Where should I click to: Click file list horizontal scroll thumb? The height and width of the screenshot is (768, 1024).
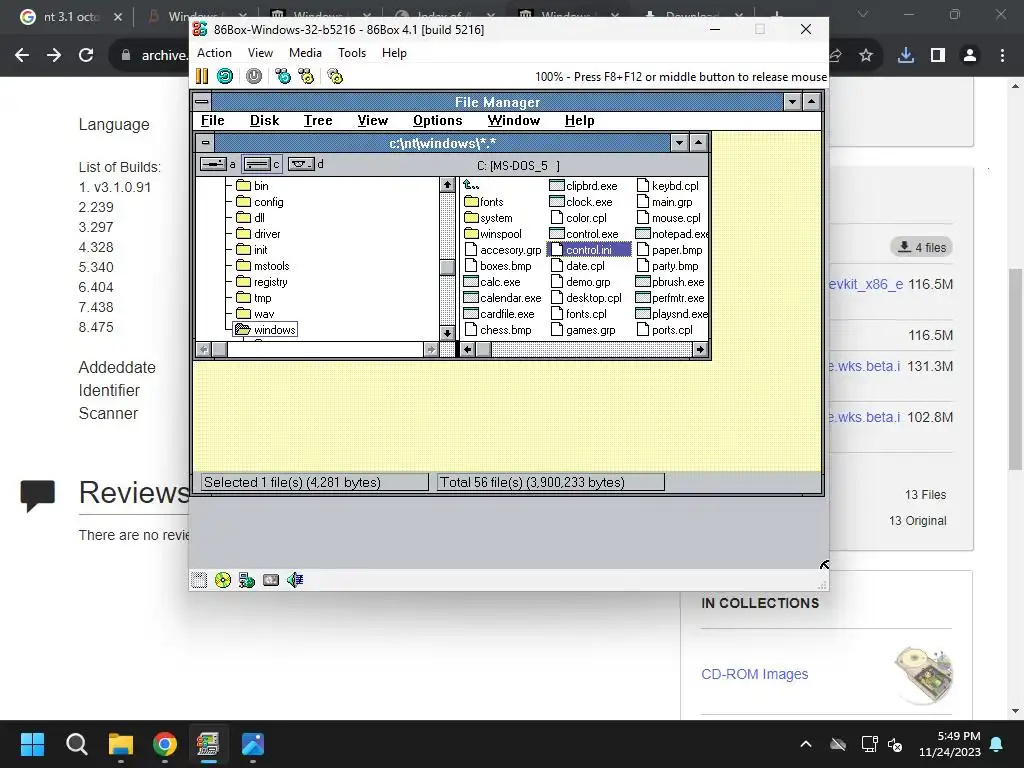[x=484, y=349]
